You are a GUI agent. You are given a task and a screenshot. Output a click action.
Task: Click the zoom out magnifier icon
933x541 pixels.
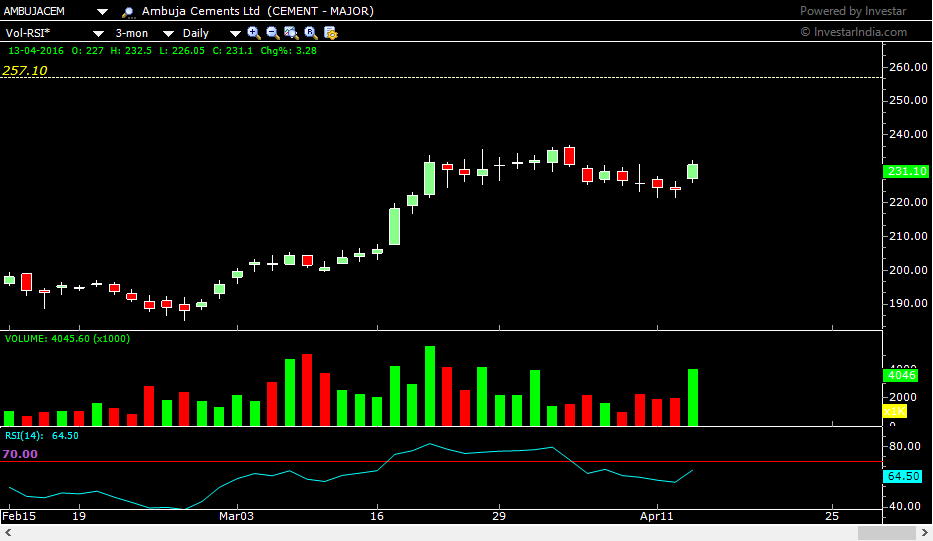pos(273,33)
